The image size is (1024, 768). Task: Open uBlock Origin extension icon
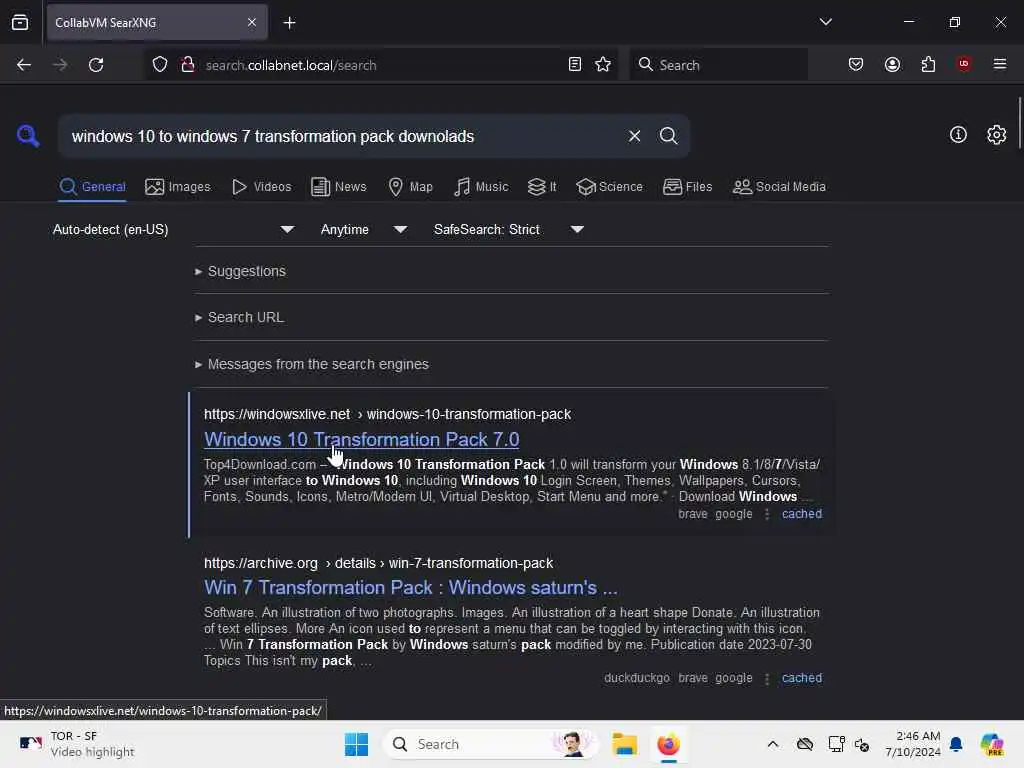pos(964,64)
